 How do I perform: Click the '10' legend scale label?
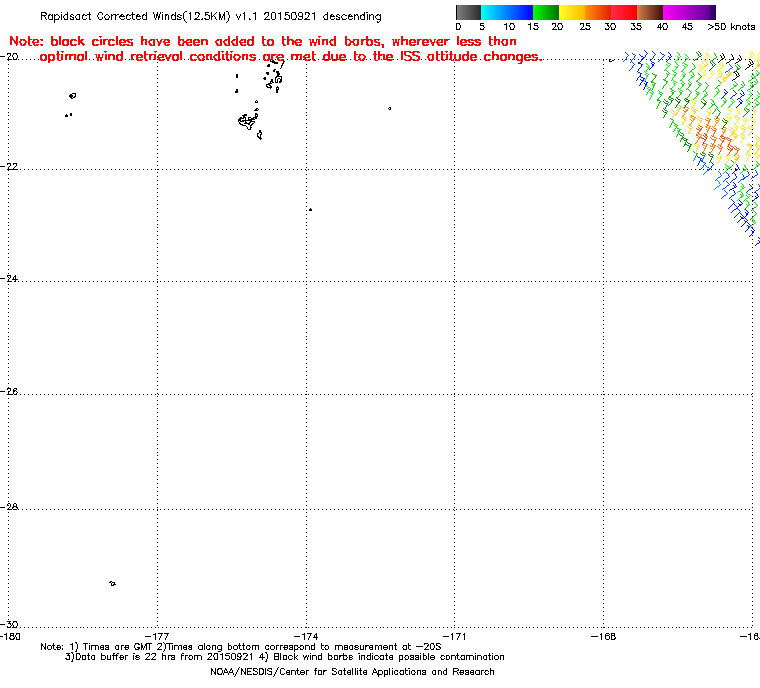point(508,27)
